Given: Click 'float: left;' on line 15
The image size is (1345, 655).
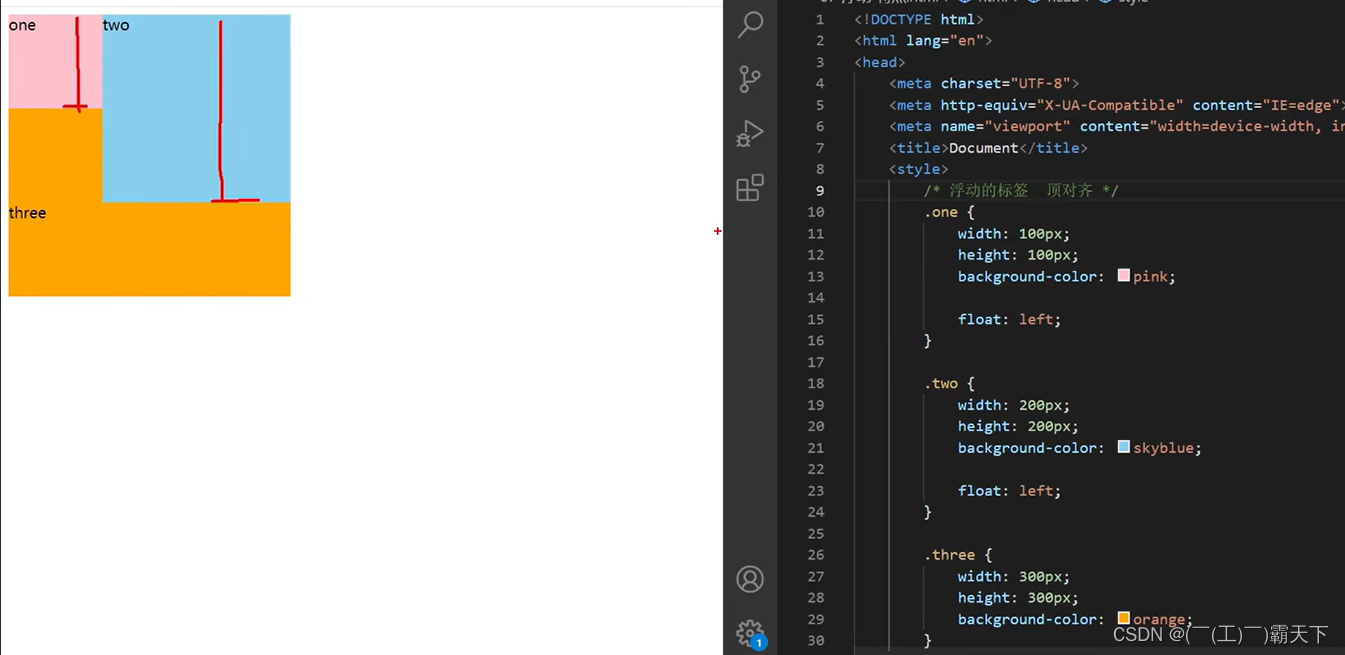Looking at the screenshot, I should 1009,319.
